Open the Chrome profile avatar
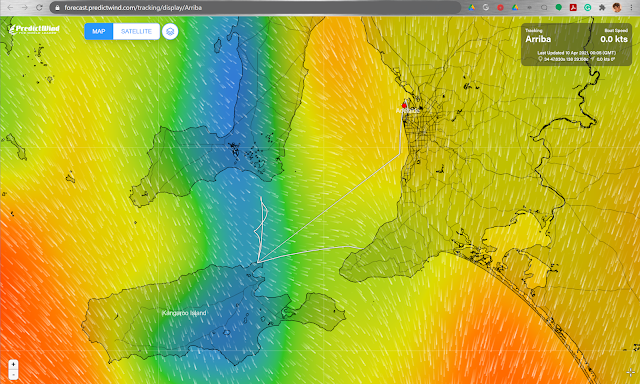Image resolution: width=640 pixels, height=384 pixels. (x=617, y=7)
